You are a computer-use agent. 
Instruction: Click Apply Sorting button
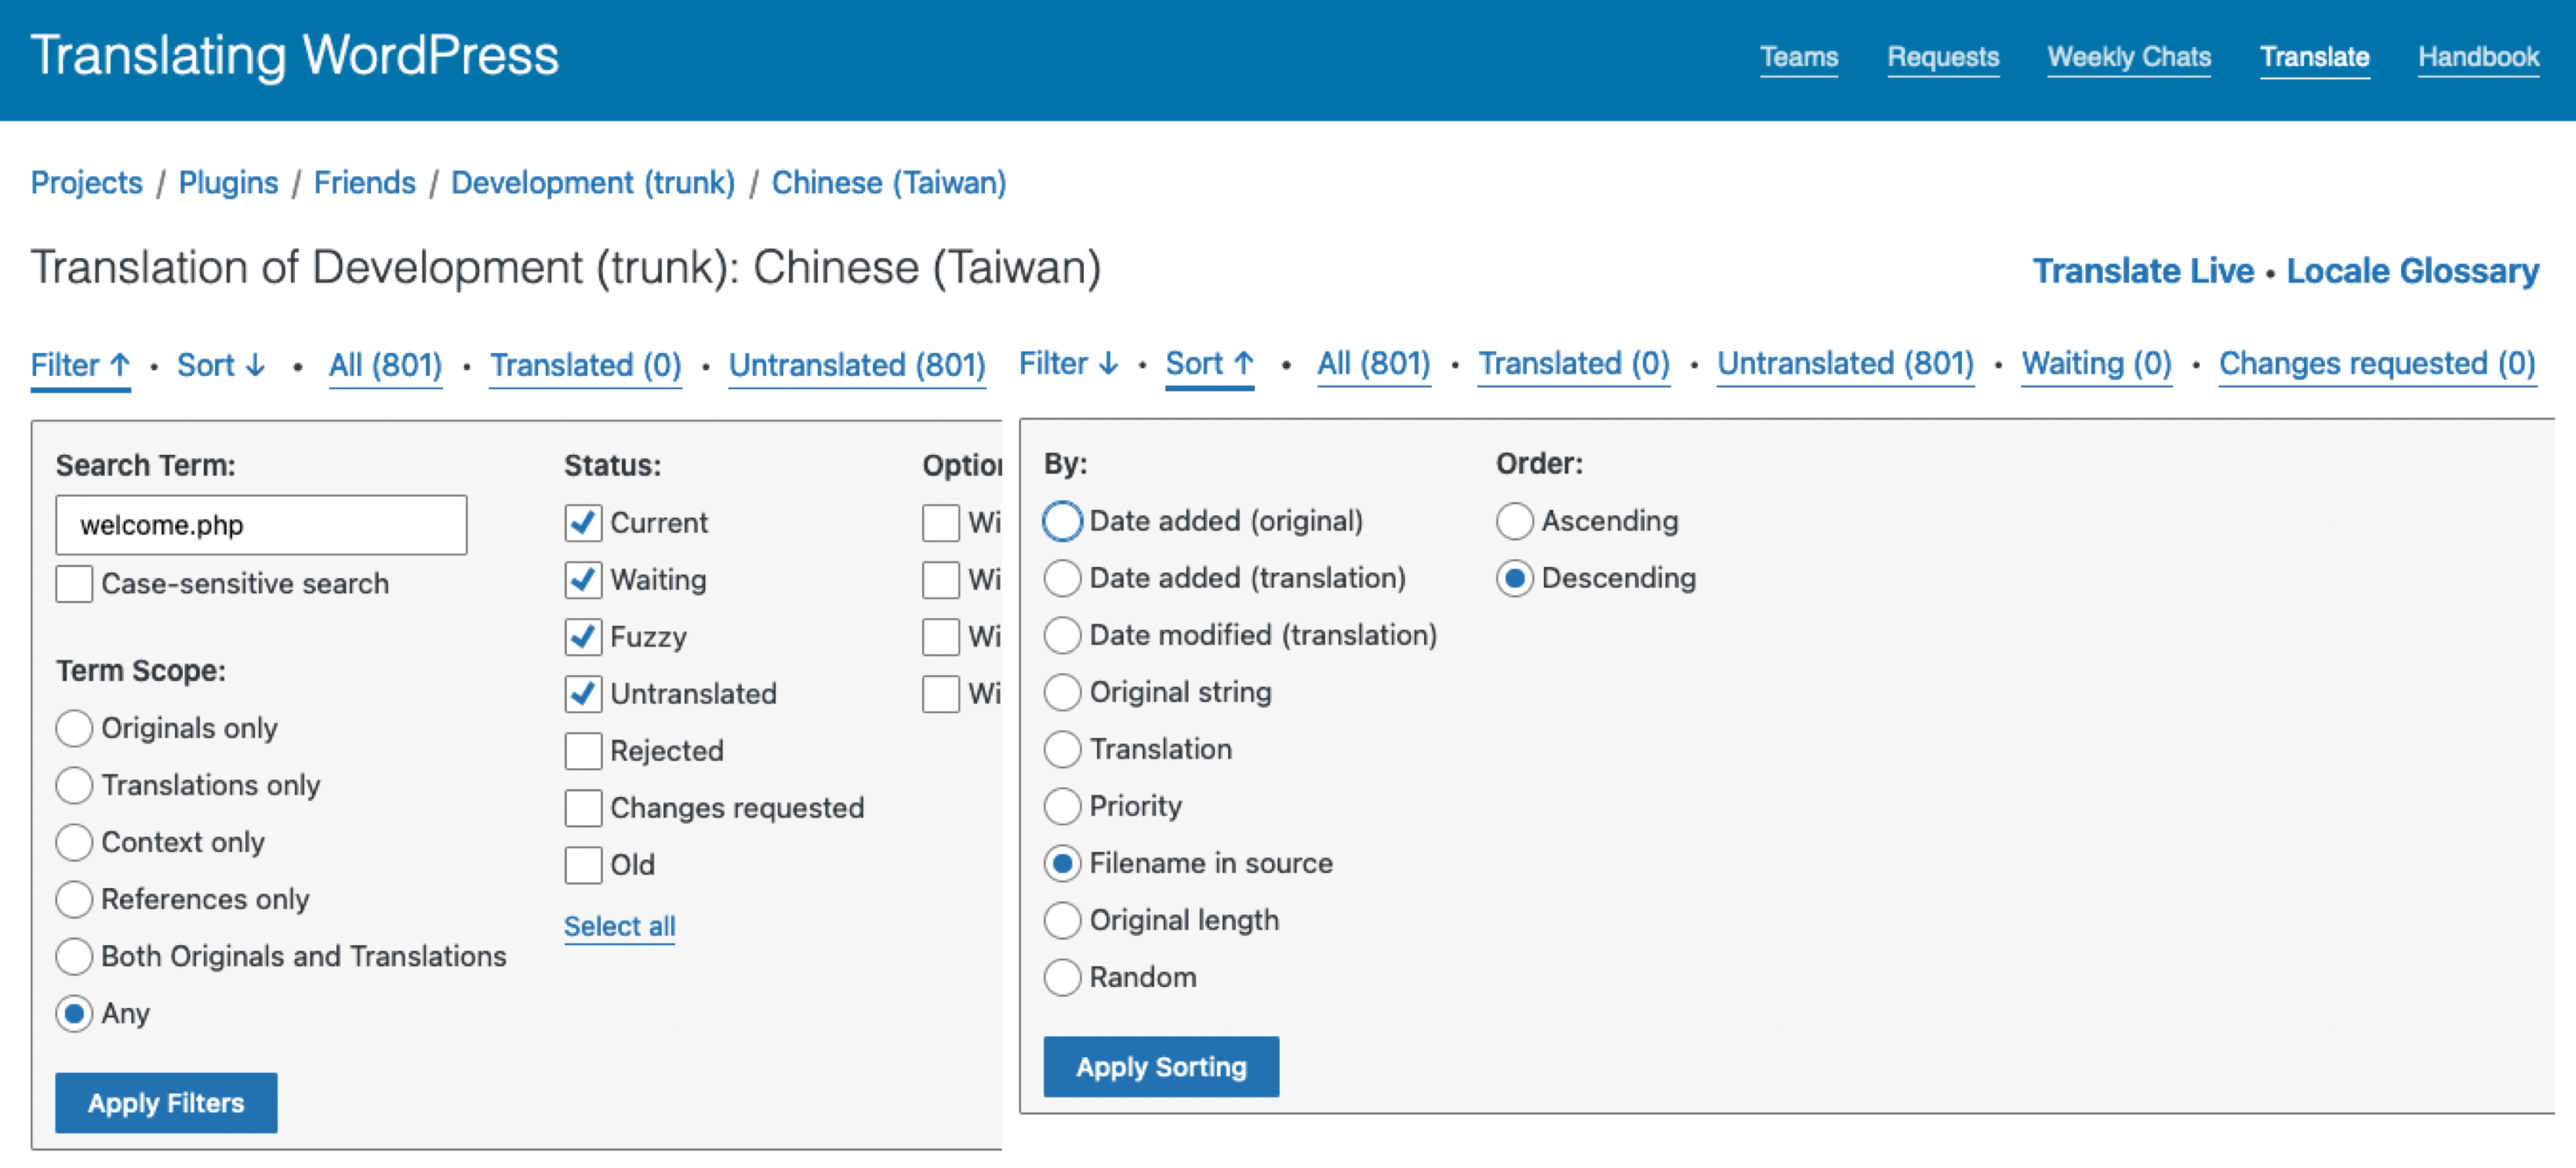[1161, 1067]
